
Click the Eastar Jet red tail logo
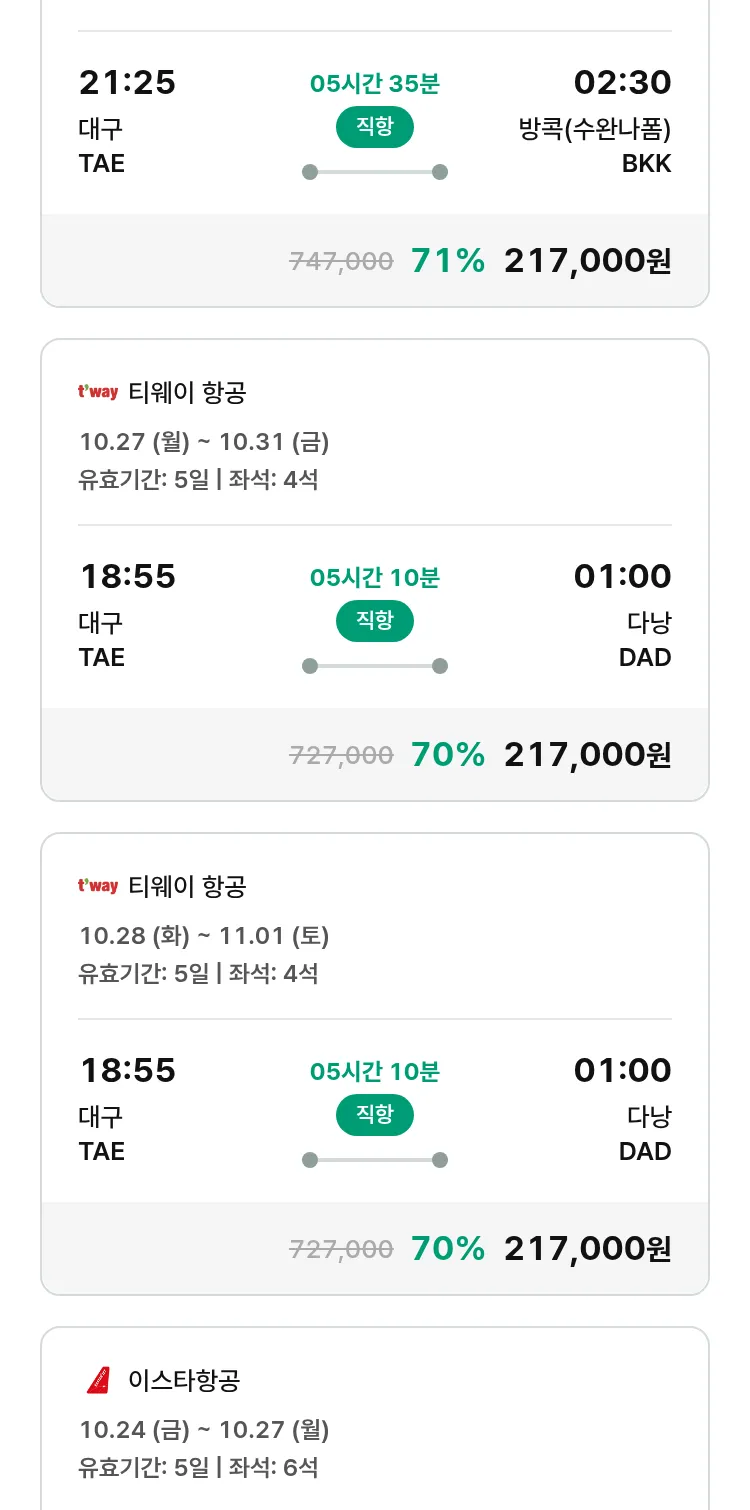pyautogui.click(x=98, y=1380)
